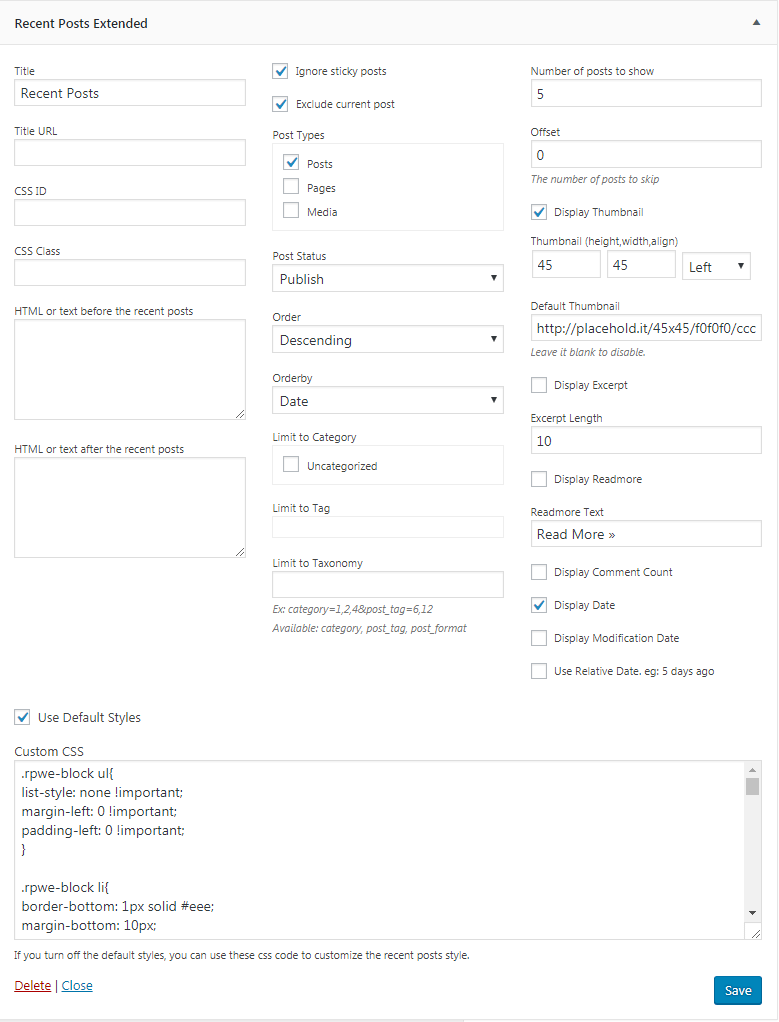Image resolution: width=779 pixels, height=1022 pixels.
Task: Click Custom CSS scrollbar down arrow
Action: point(753,913)
